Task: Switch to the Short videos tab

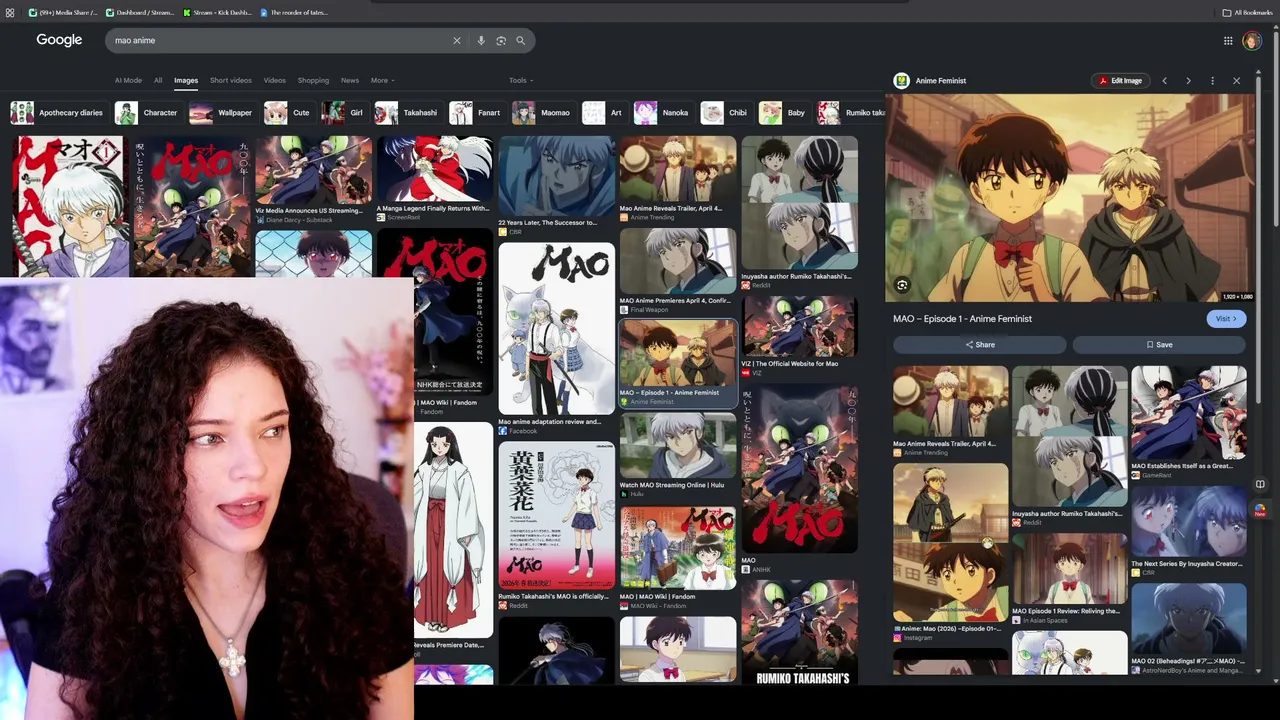Action: point(231,81)
